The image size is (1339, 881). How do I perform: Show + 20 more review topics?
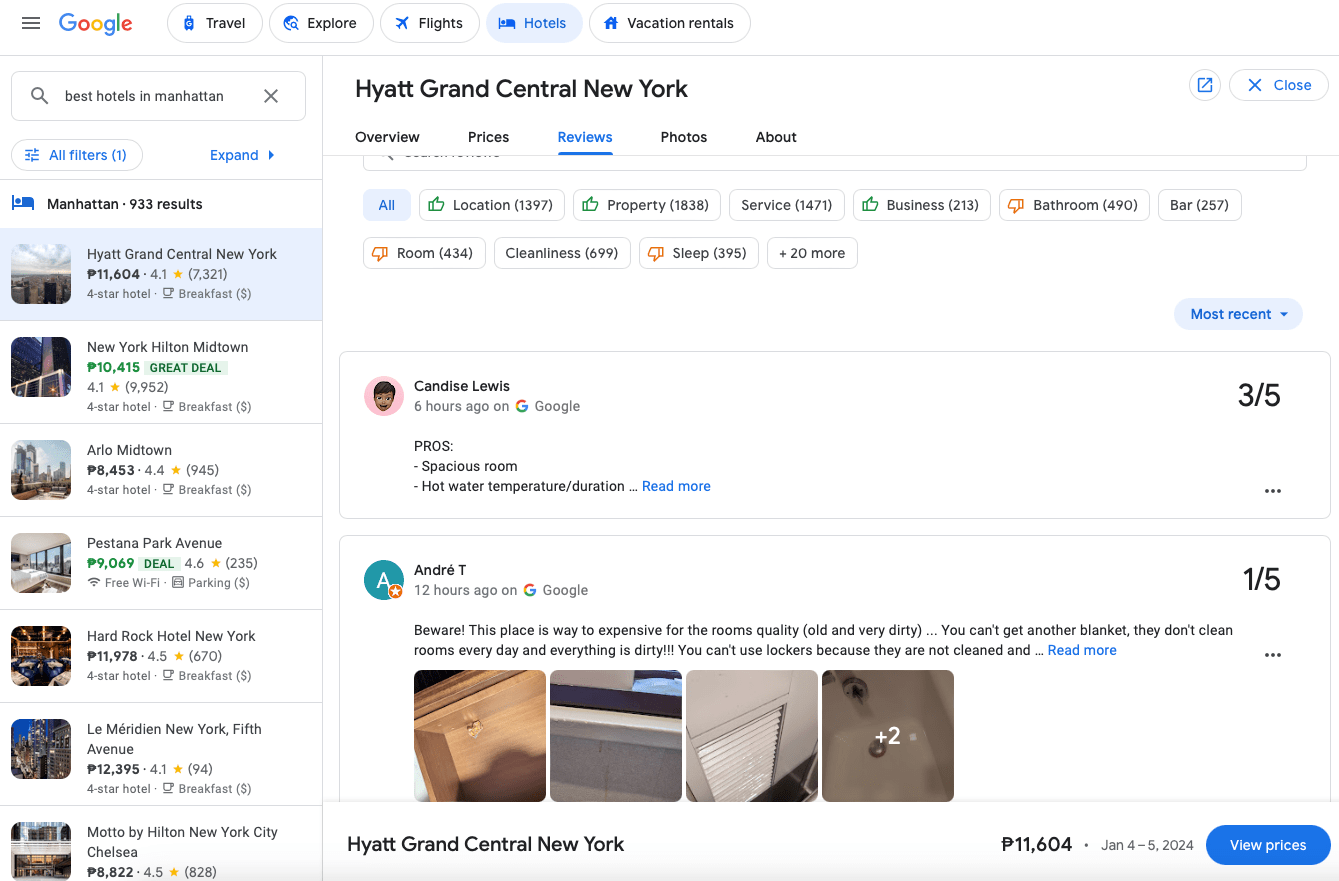812,253
